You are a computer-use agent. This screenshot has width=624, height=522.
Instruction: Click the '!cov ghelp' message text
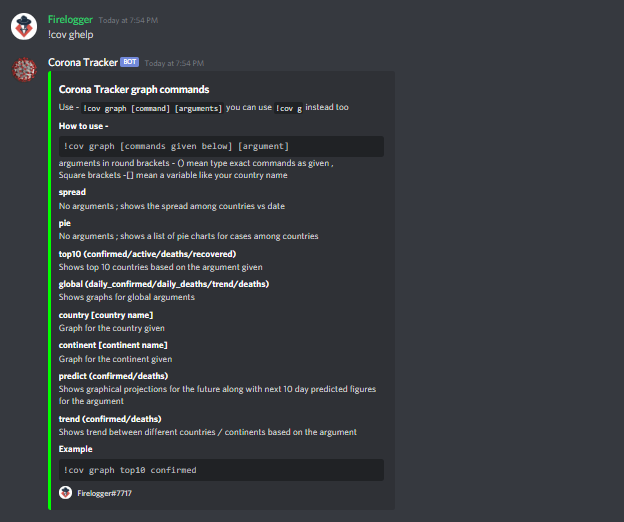coord(71,34)
